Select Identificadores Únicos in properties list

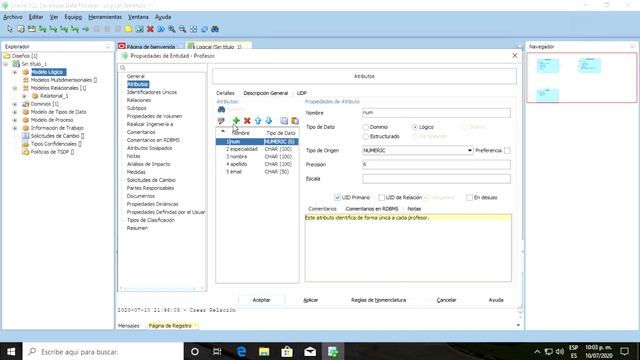pyautogui.click(x=152, y=92)
